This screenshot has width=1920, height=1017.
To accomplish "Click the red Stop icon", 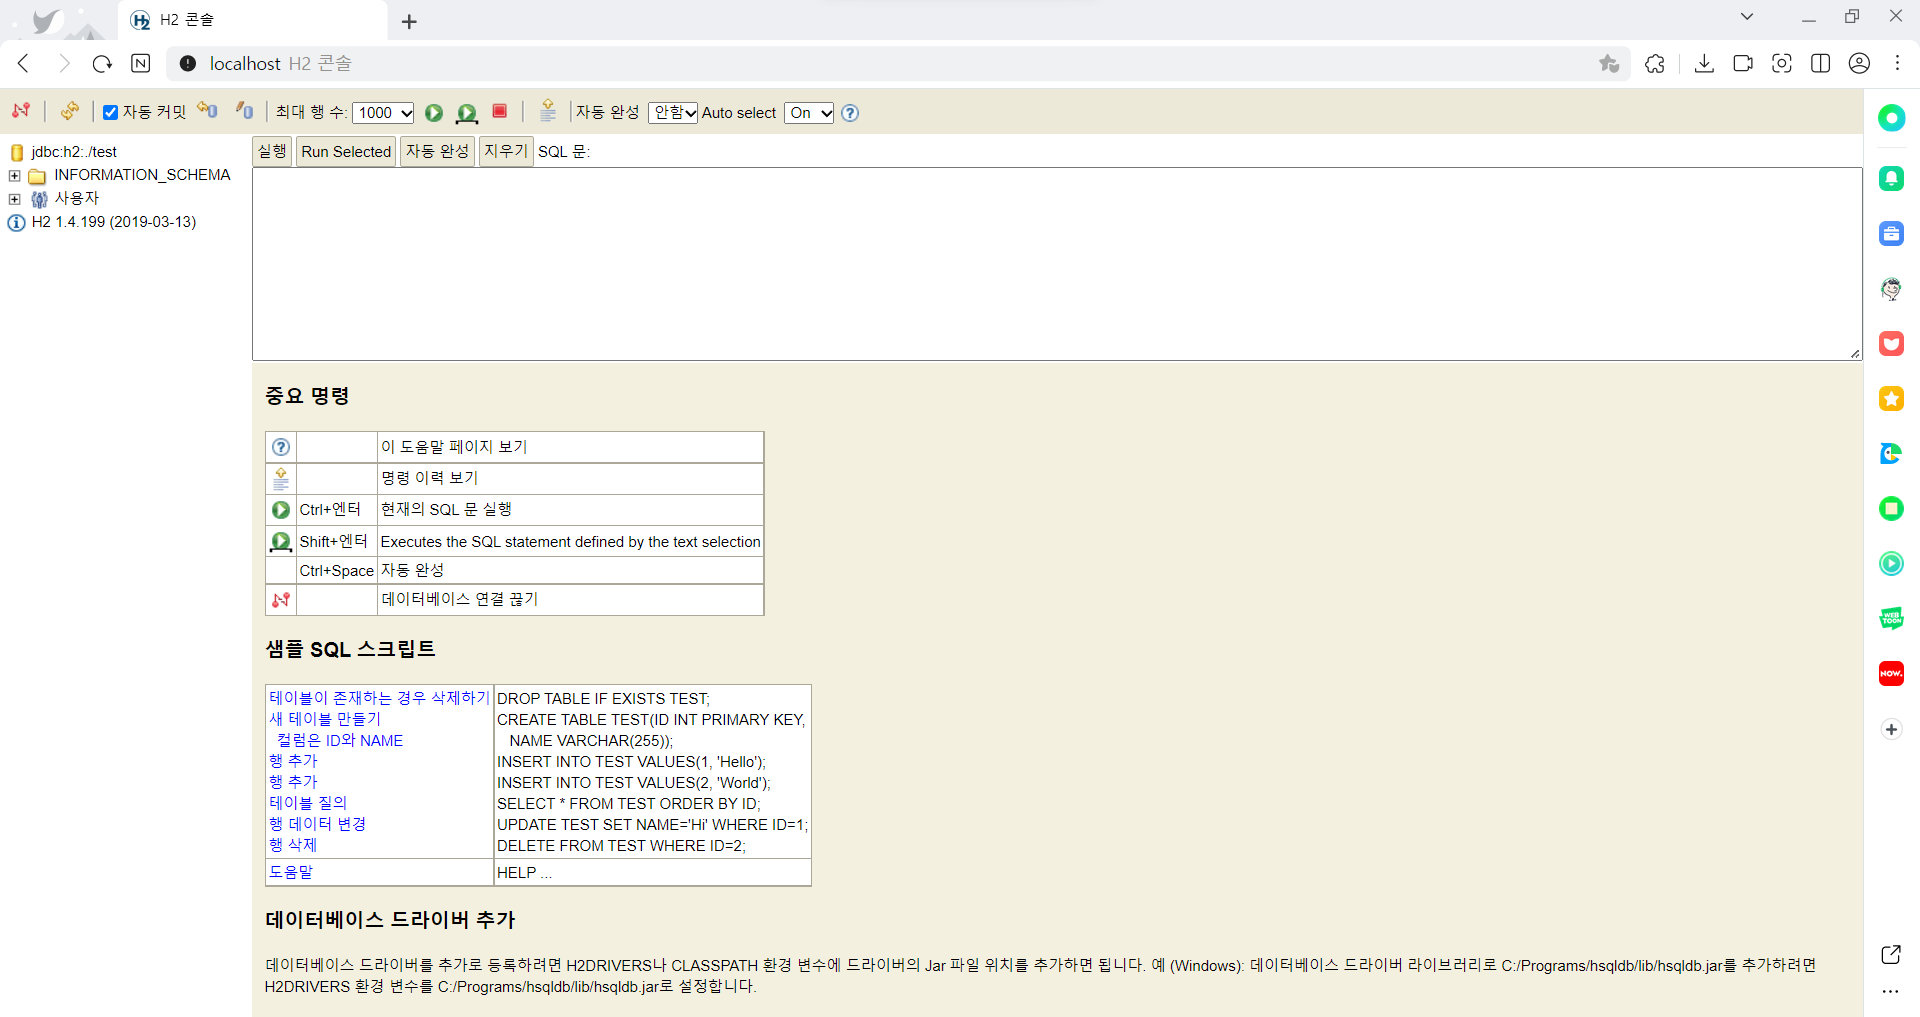I will coord(500,111).
